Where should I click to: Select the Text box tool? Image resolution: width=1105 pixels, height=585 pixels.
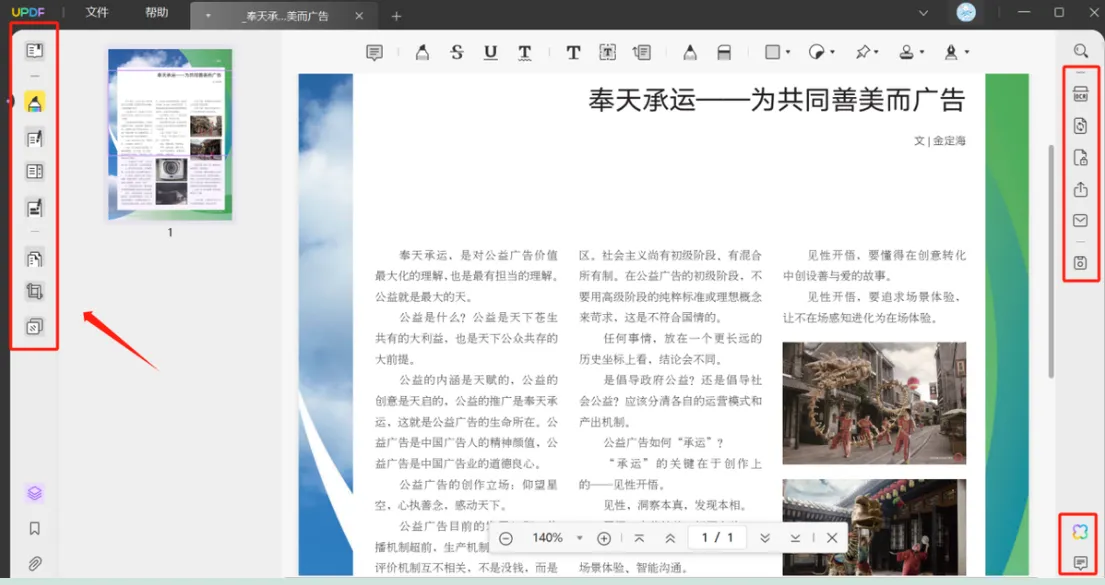(x=607, y=52)
